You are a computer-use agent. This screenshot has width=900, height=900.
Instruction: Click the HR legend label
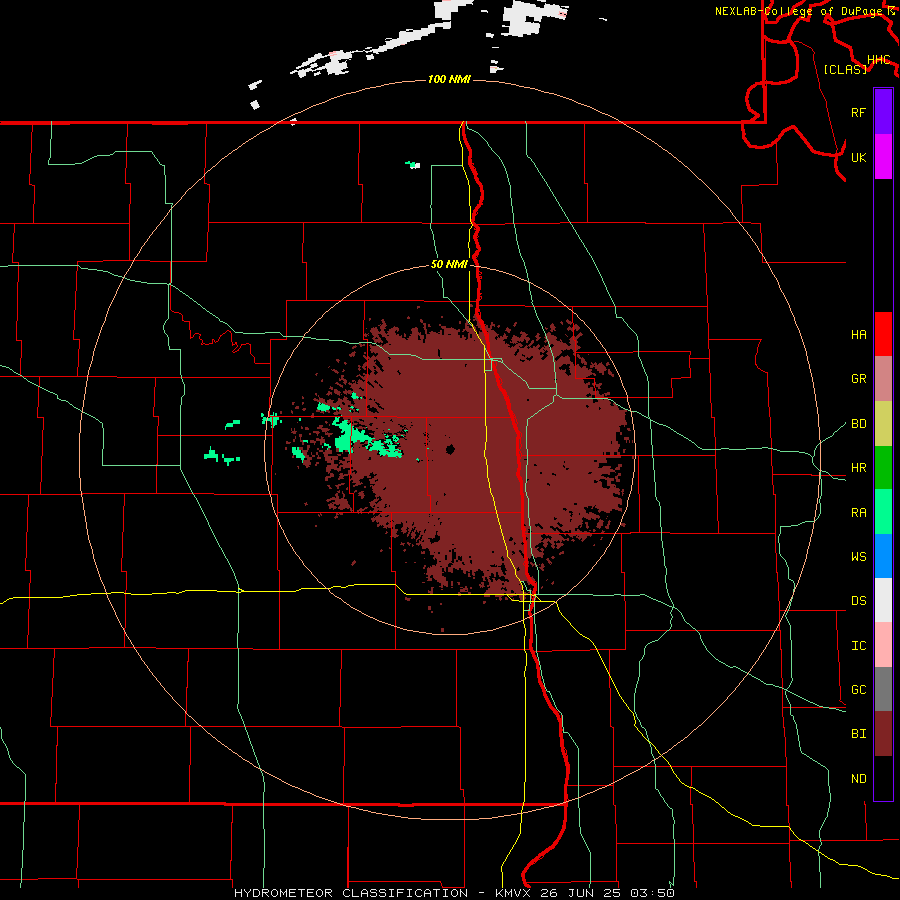pyautogui.click(x=859, y=468)
